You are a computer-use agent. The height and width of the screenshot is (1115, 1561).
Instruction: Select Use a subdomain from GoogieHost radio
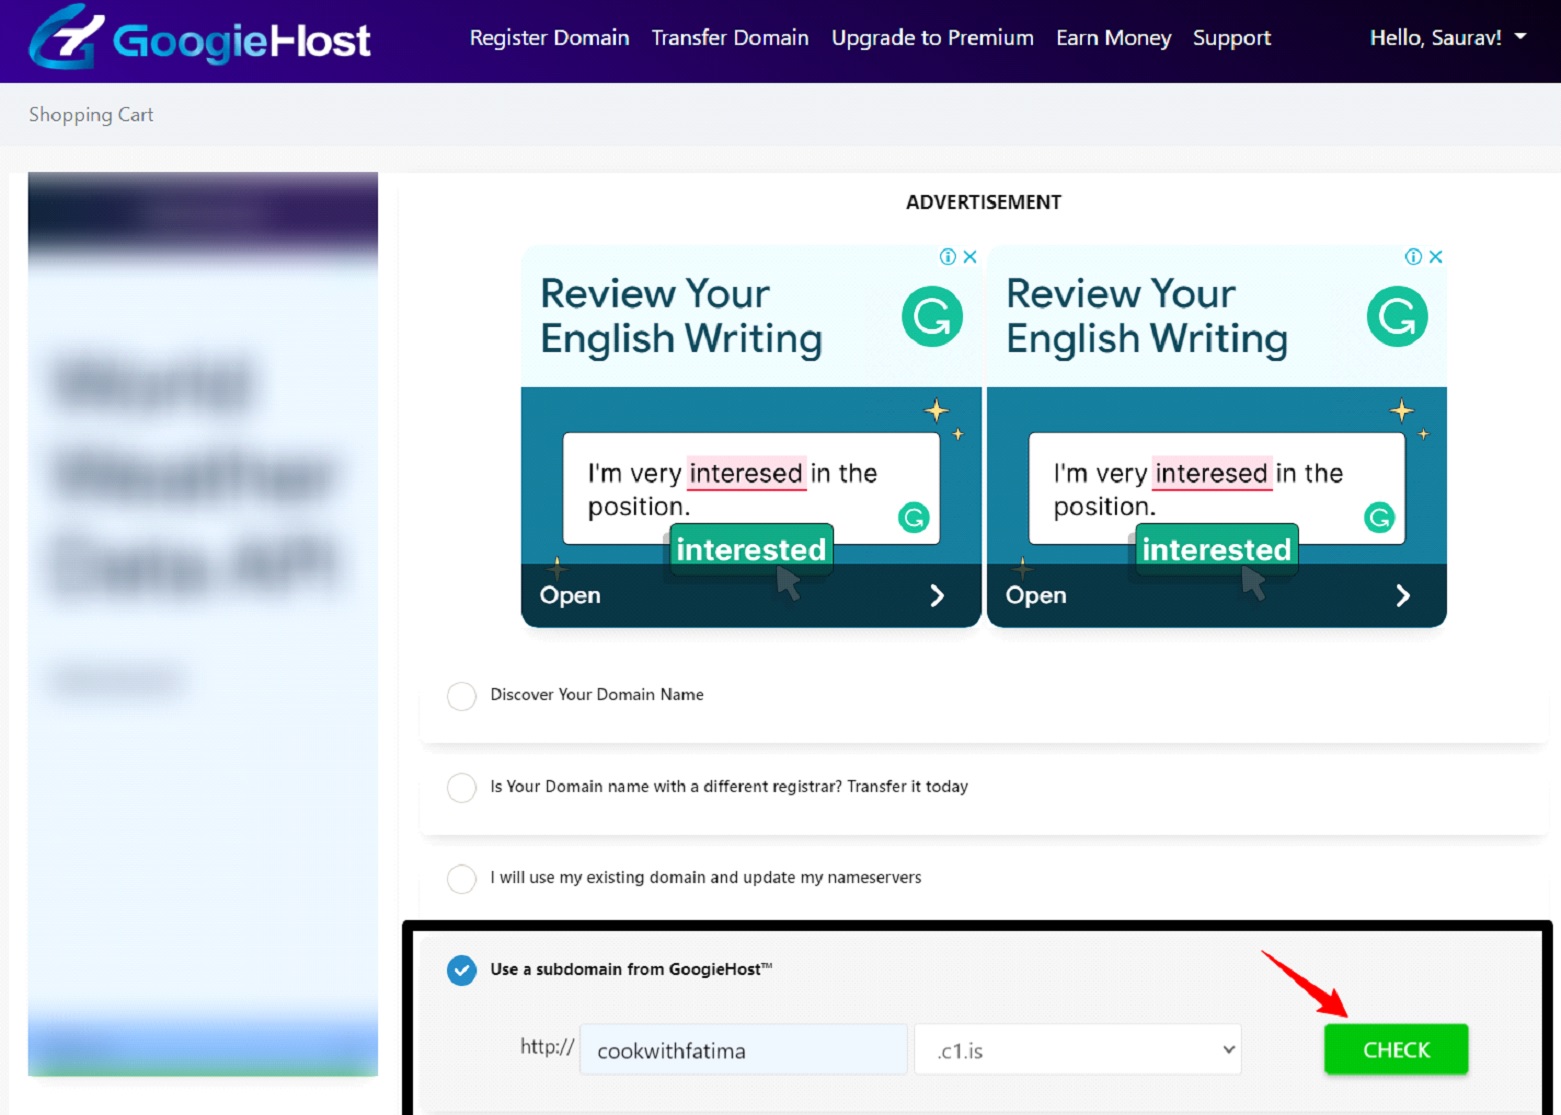tap(461, 970)
